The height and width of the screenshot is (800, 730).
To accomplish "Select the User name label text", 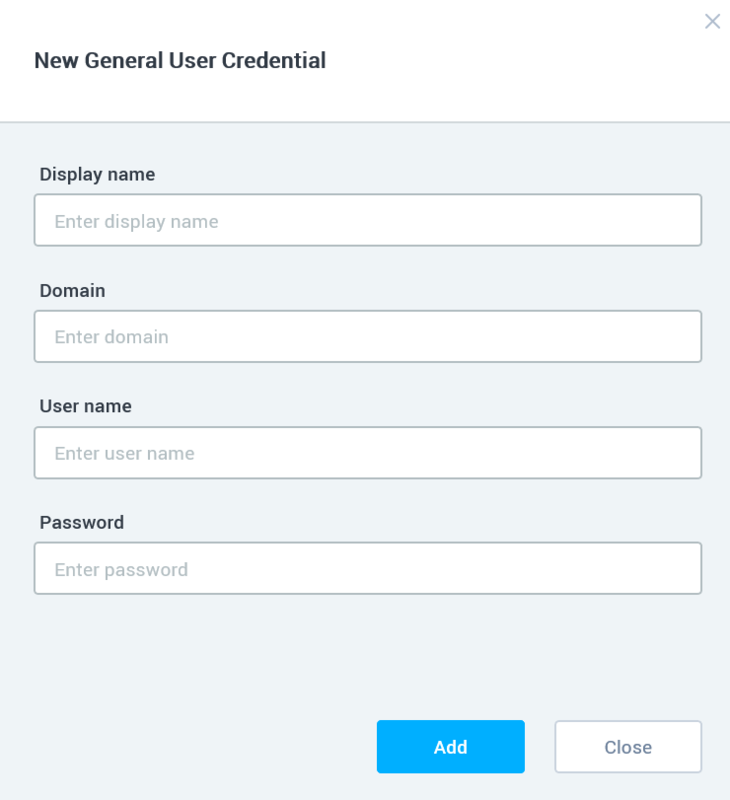I will tap(87, 406).
